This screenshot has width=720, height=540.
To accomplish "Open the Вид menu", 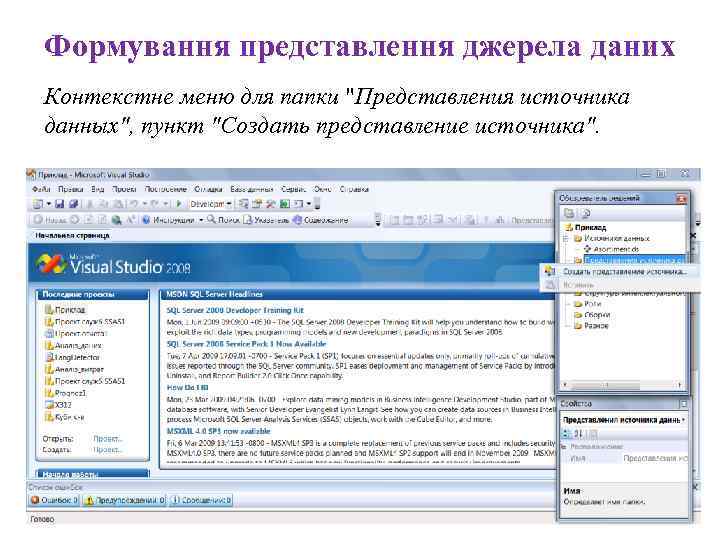I will [97, 189].
